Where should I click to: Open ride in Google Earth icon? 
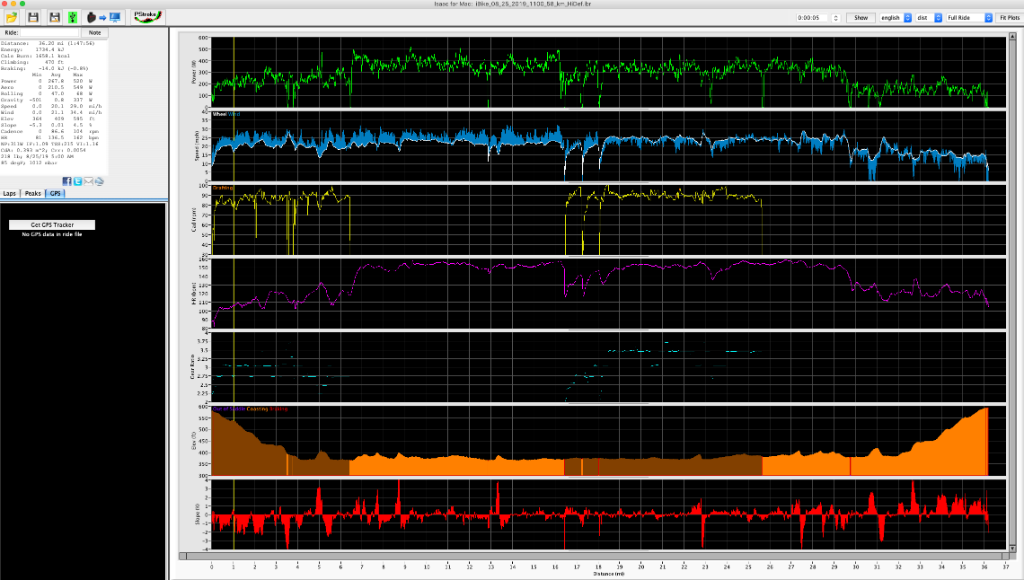tap(99, 181)
